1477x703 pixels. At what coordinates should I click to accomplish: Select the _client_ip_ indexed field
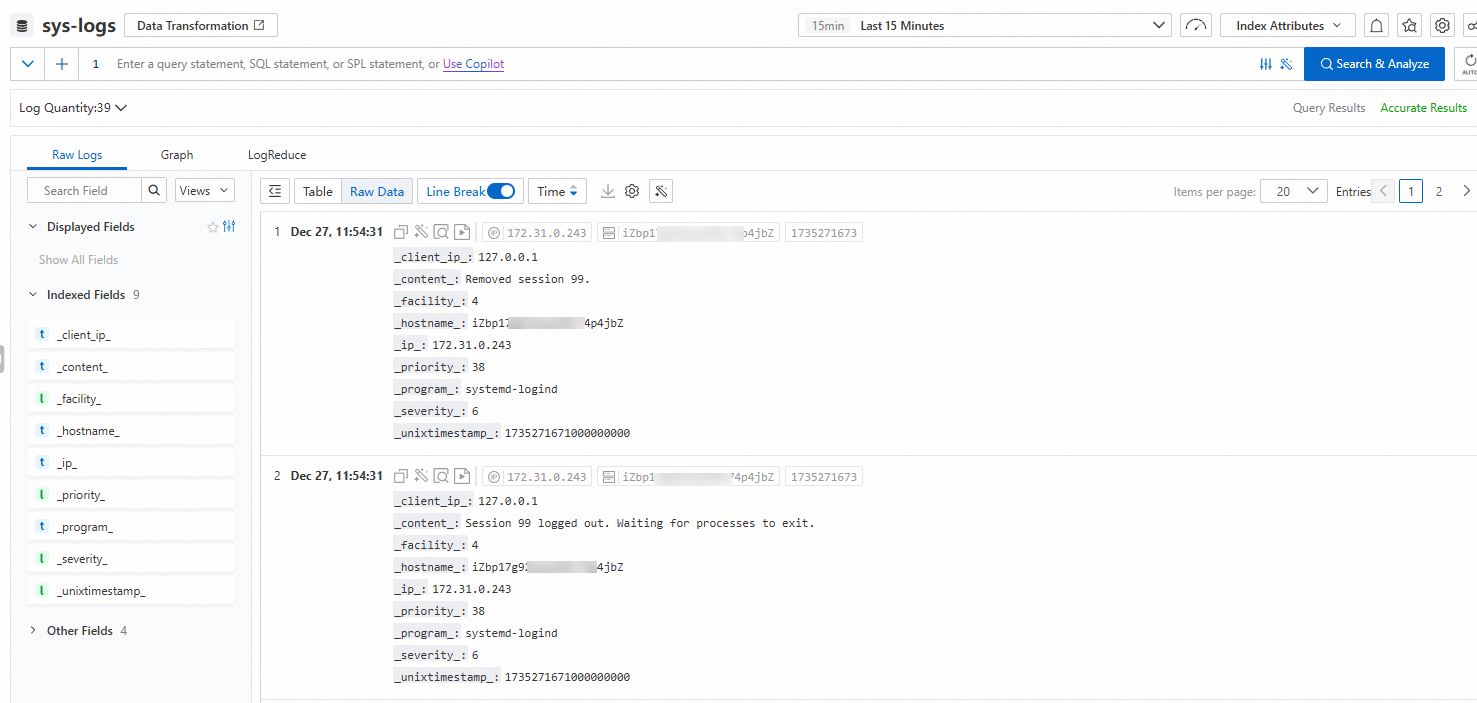132,335
